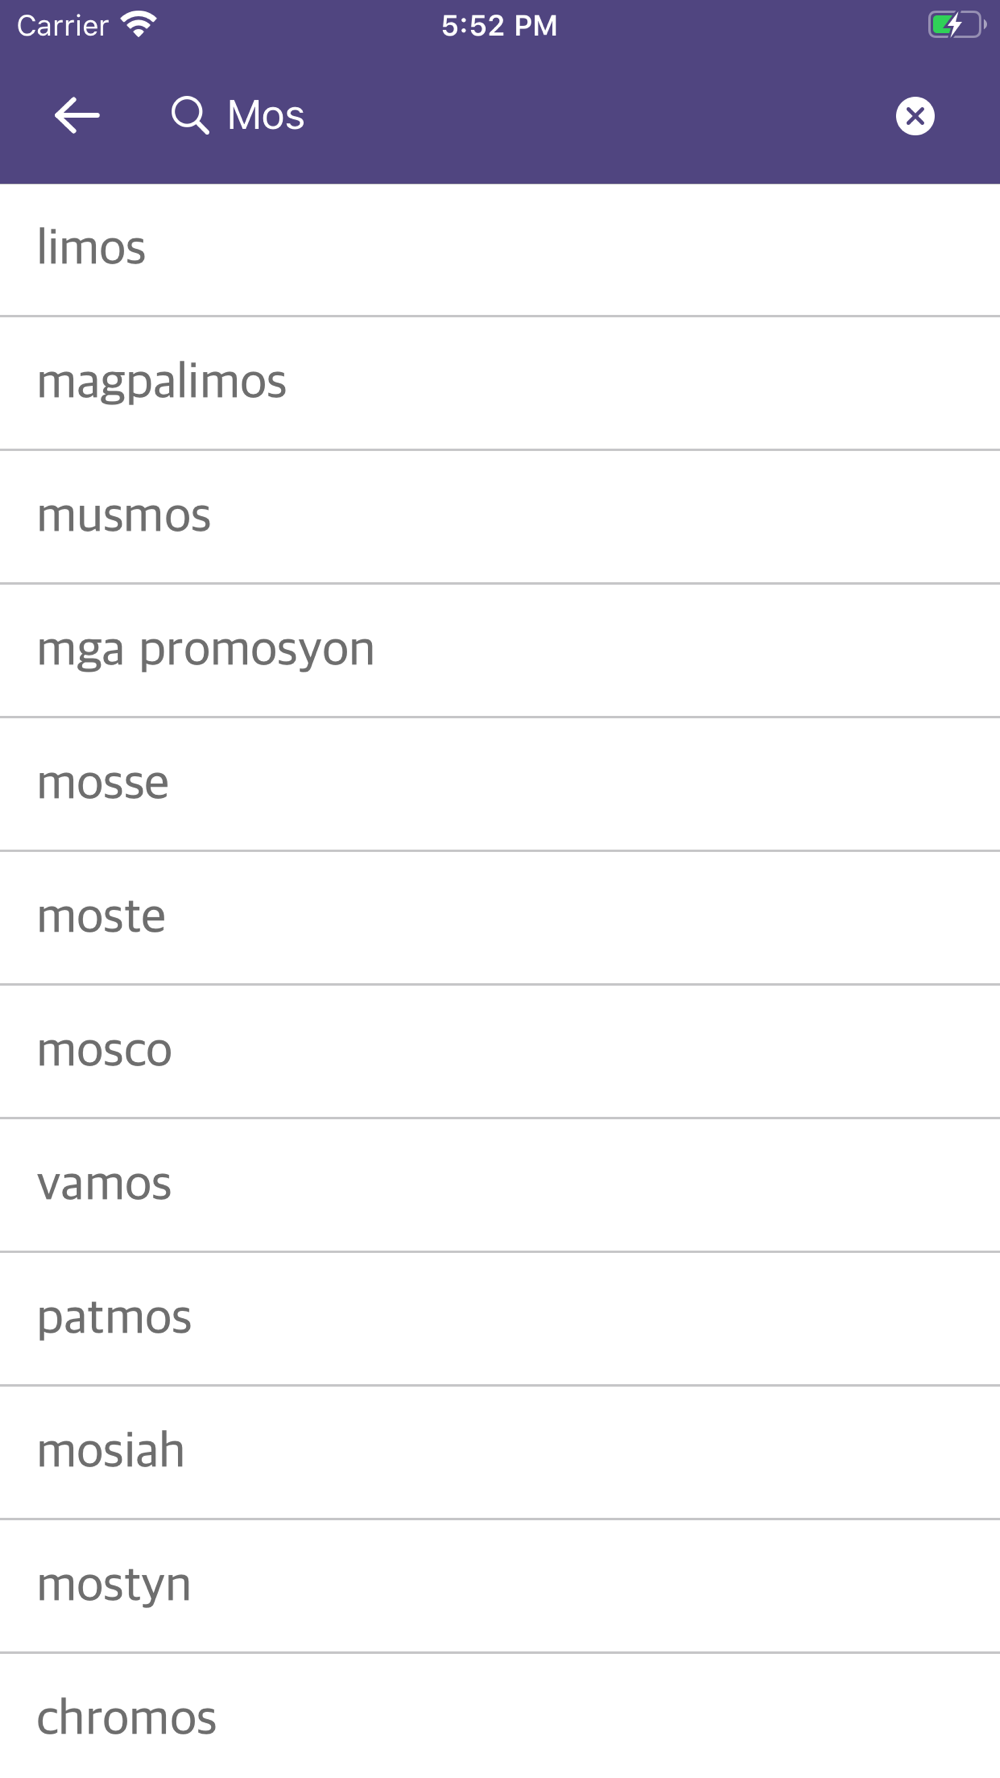Tap the mostyn suggestion
Screen dimensions: 1000x1778
(x=500, y=1586)
